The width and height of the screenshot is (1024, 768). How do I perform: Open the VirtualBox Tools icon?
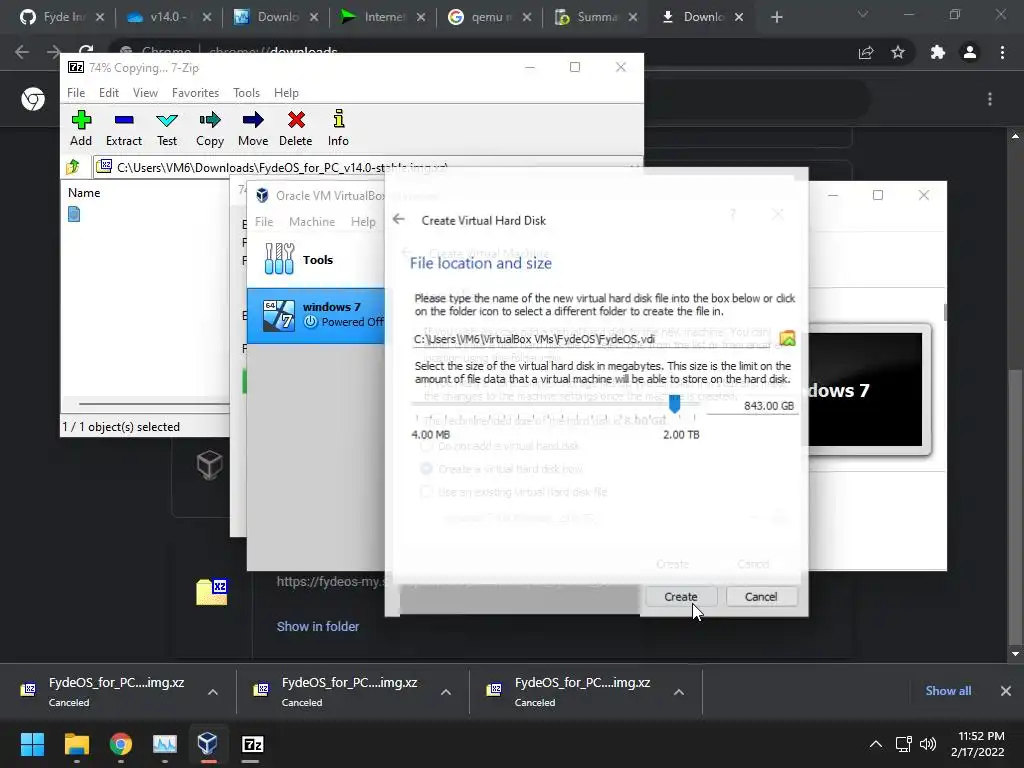(x=280, y=259)
